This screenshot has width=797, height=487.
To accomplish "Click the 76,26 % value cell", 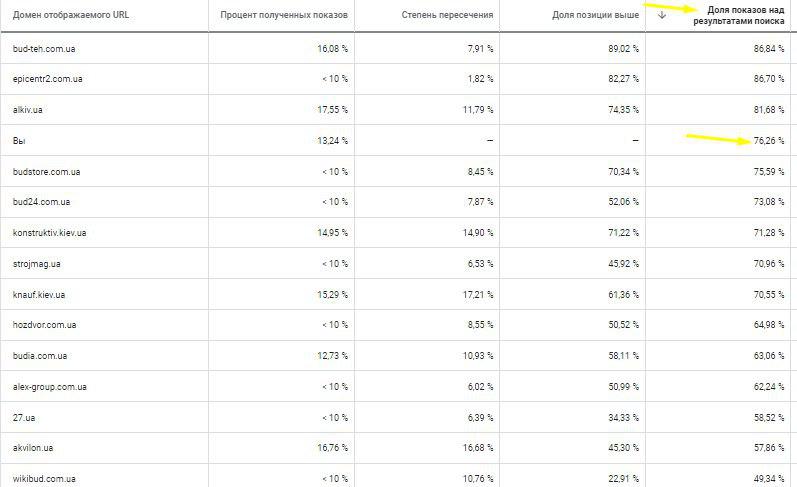I will click(x=768, y=141).
